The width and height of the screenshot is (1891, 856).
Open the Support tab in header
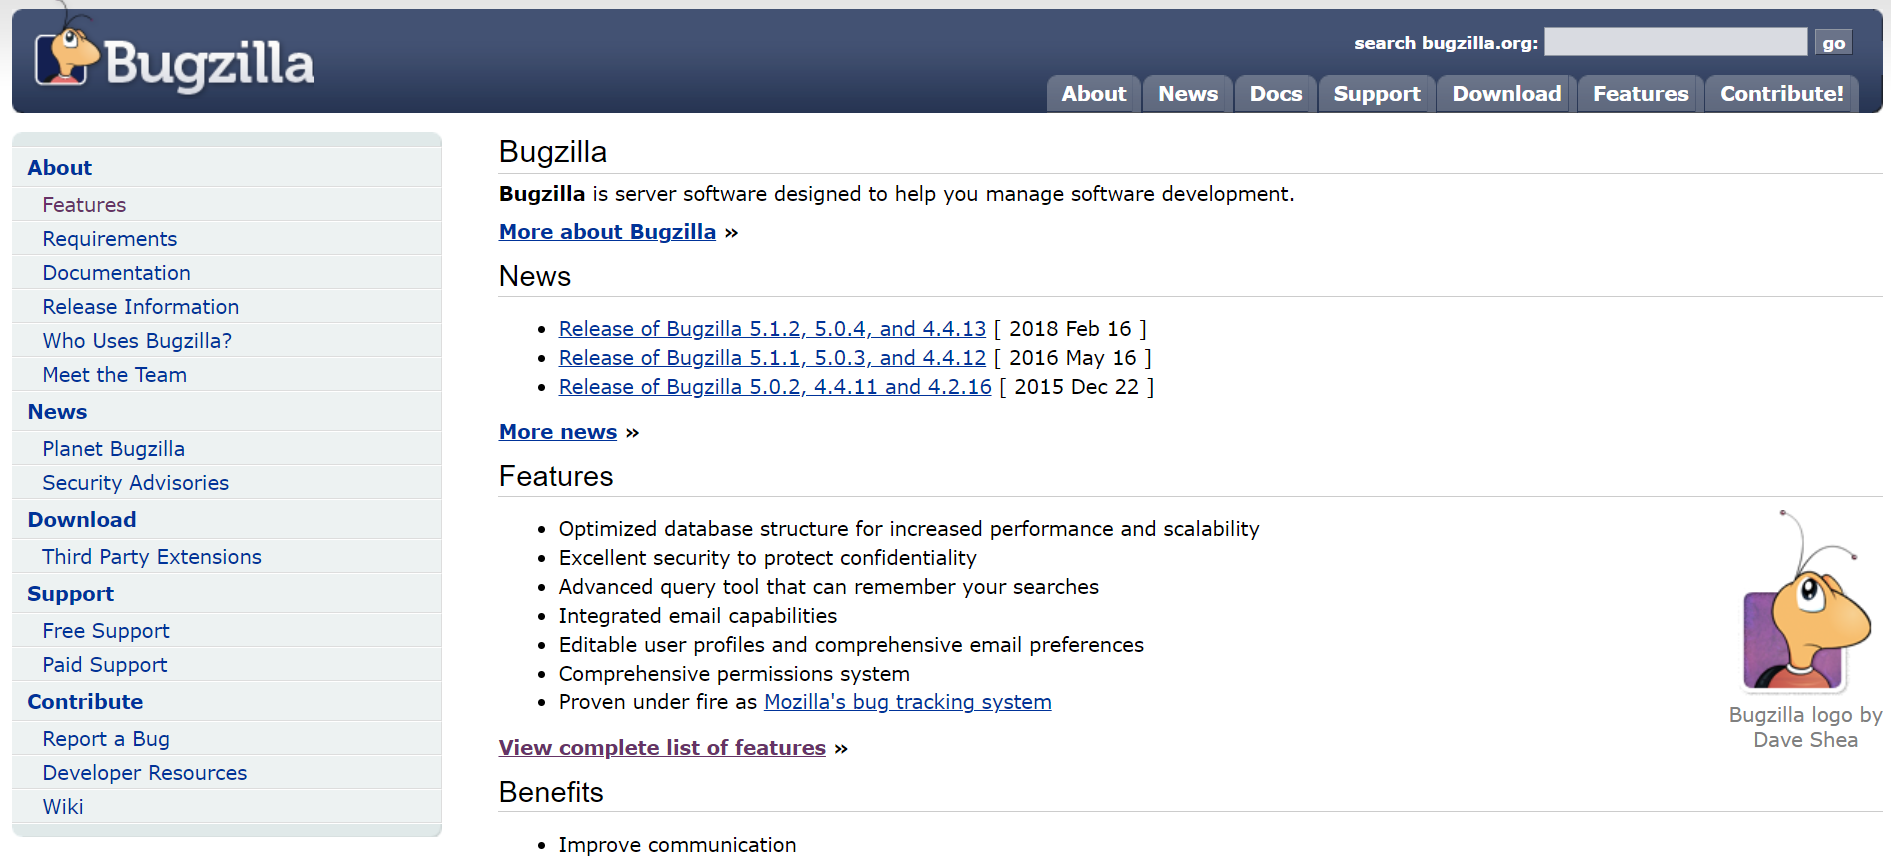[x=1376, y=94]
